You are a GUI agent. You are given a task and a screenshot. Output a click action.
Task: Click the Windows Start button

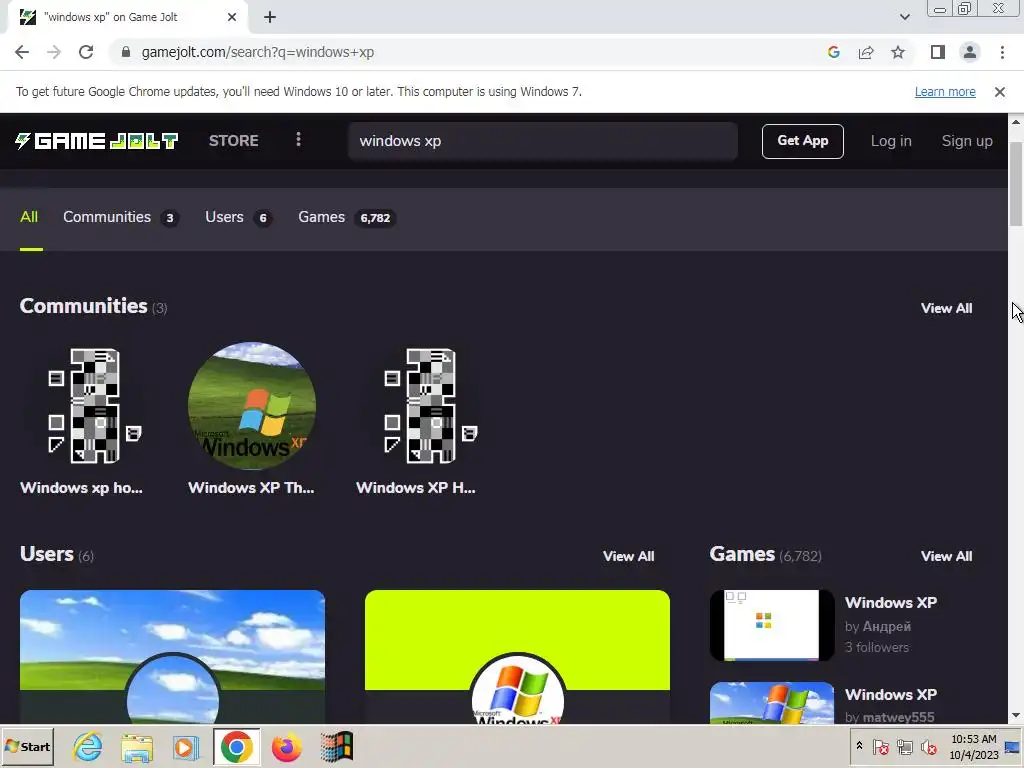(27, 747)
